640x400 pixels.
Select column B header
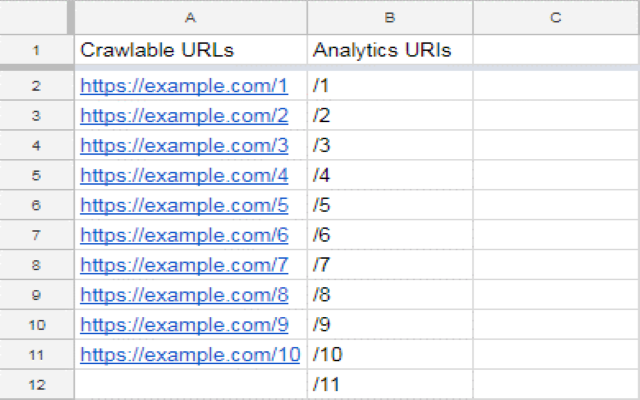(x=390, y=17)
